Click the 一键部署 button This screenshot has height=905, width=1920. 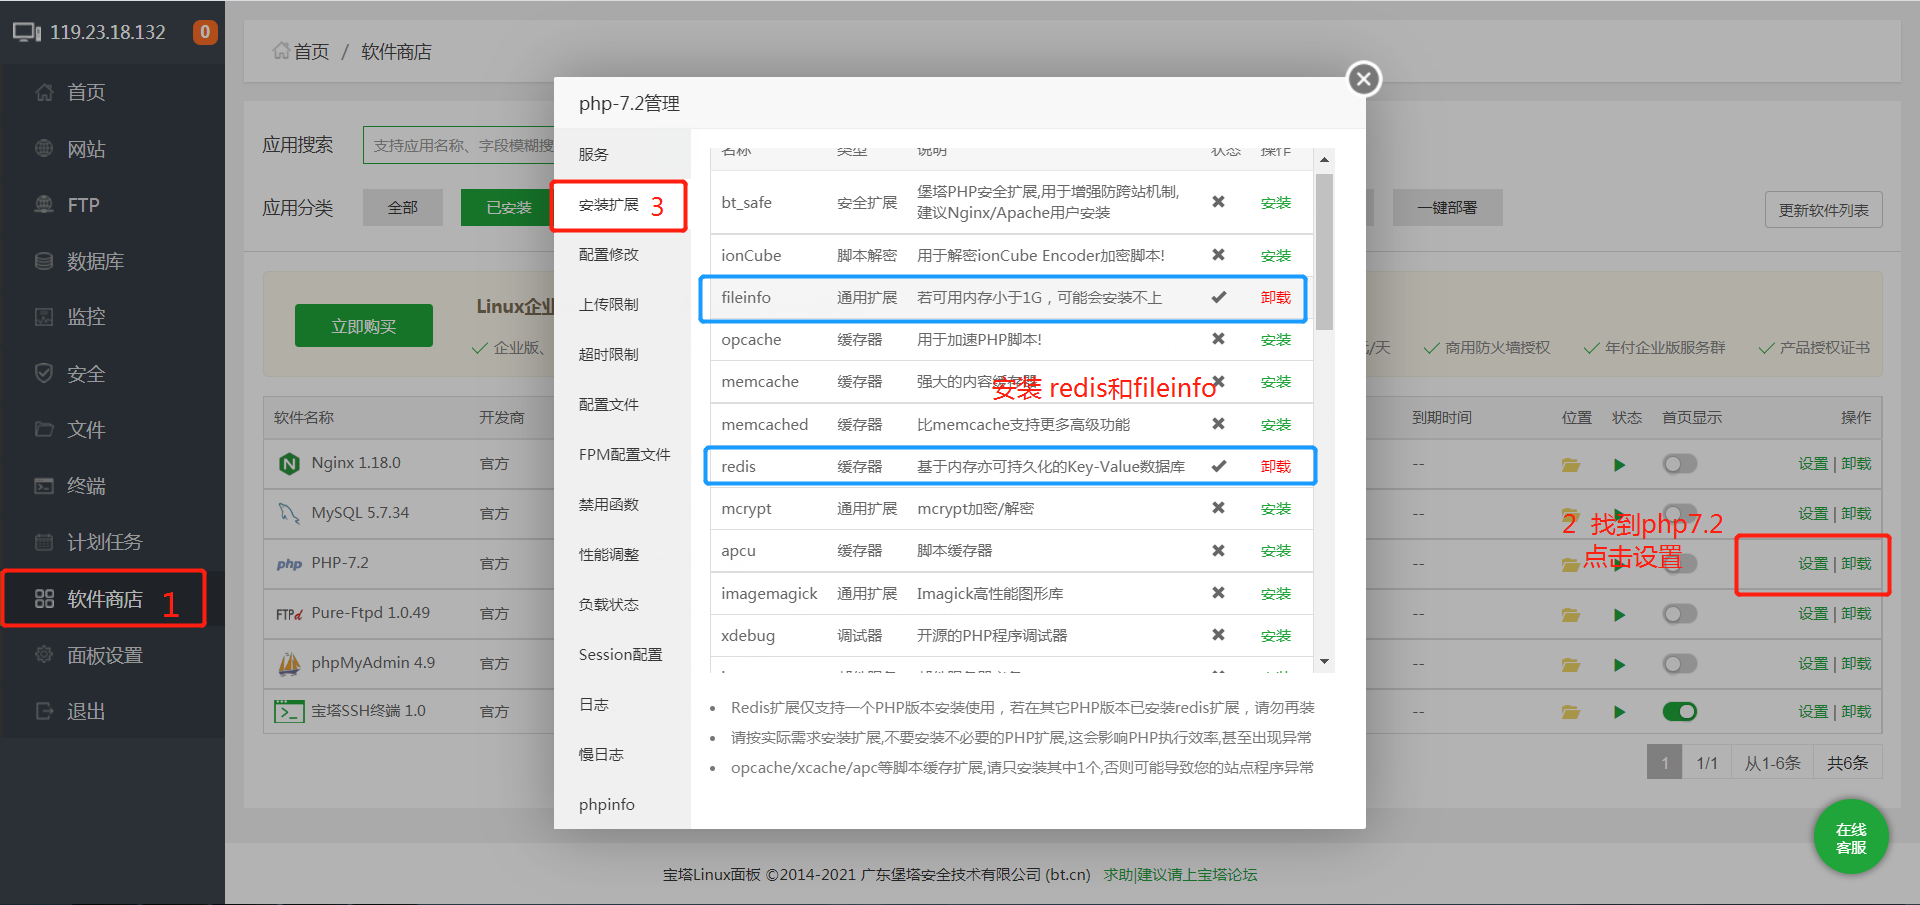(x=1446, y=208)
